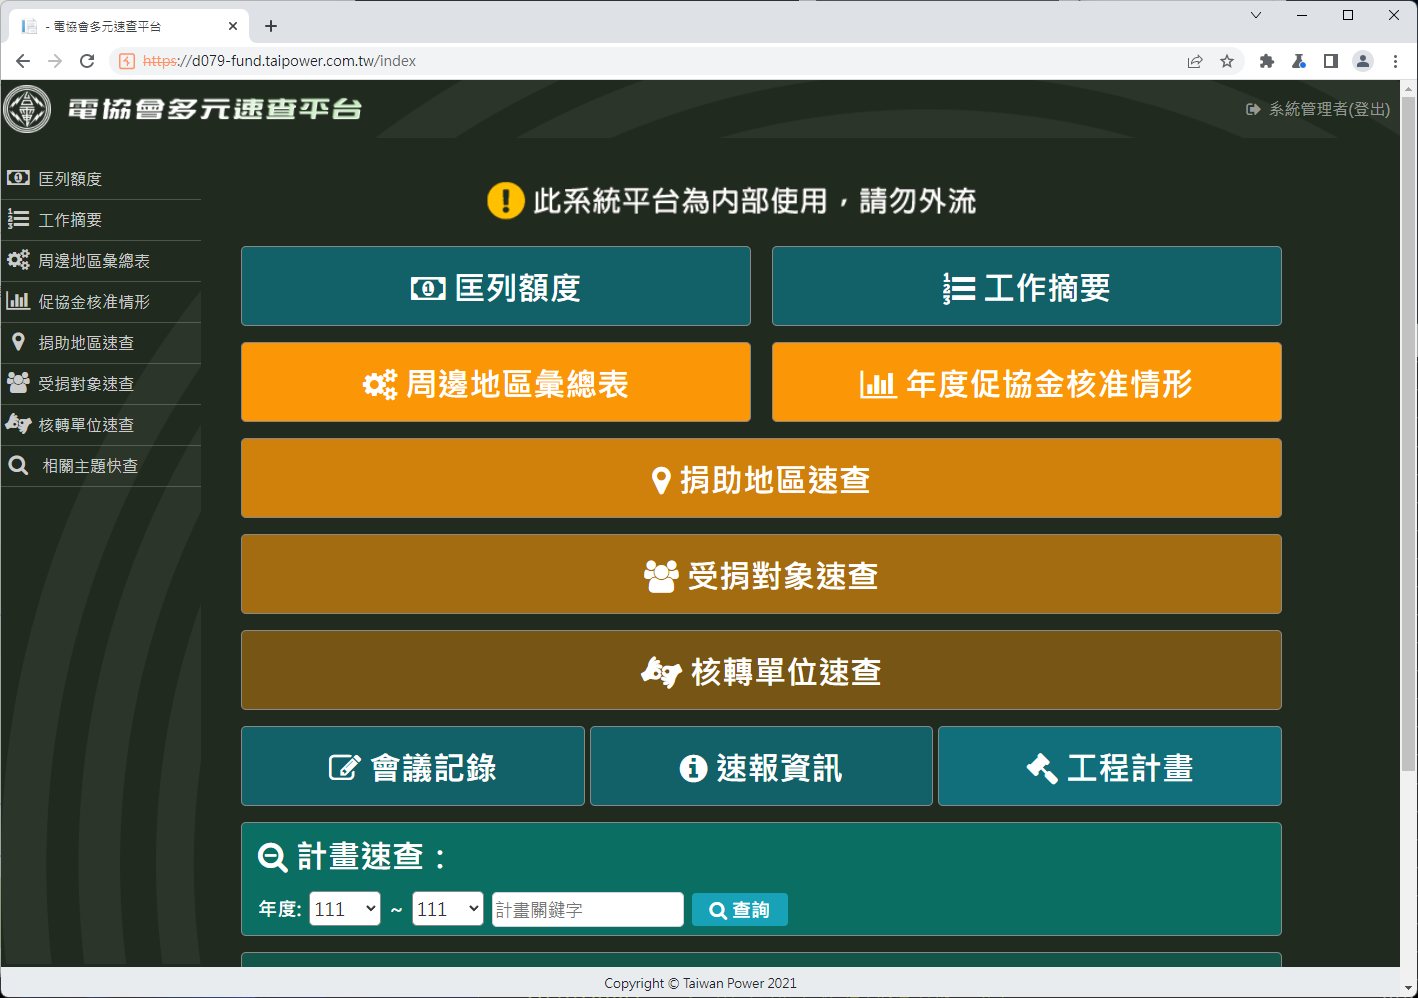Close the 電協會多元速查平台 browser tab
Screen dimensions: 1418x998
click(233, 26)
